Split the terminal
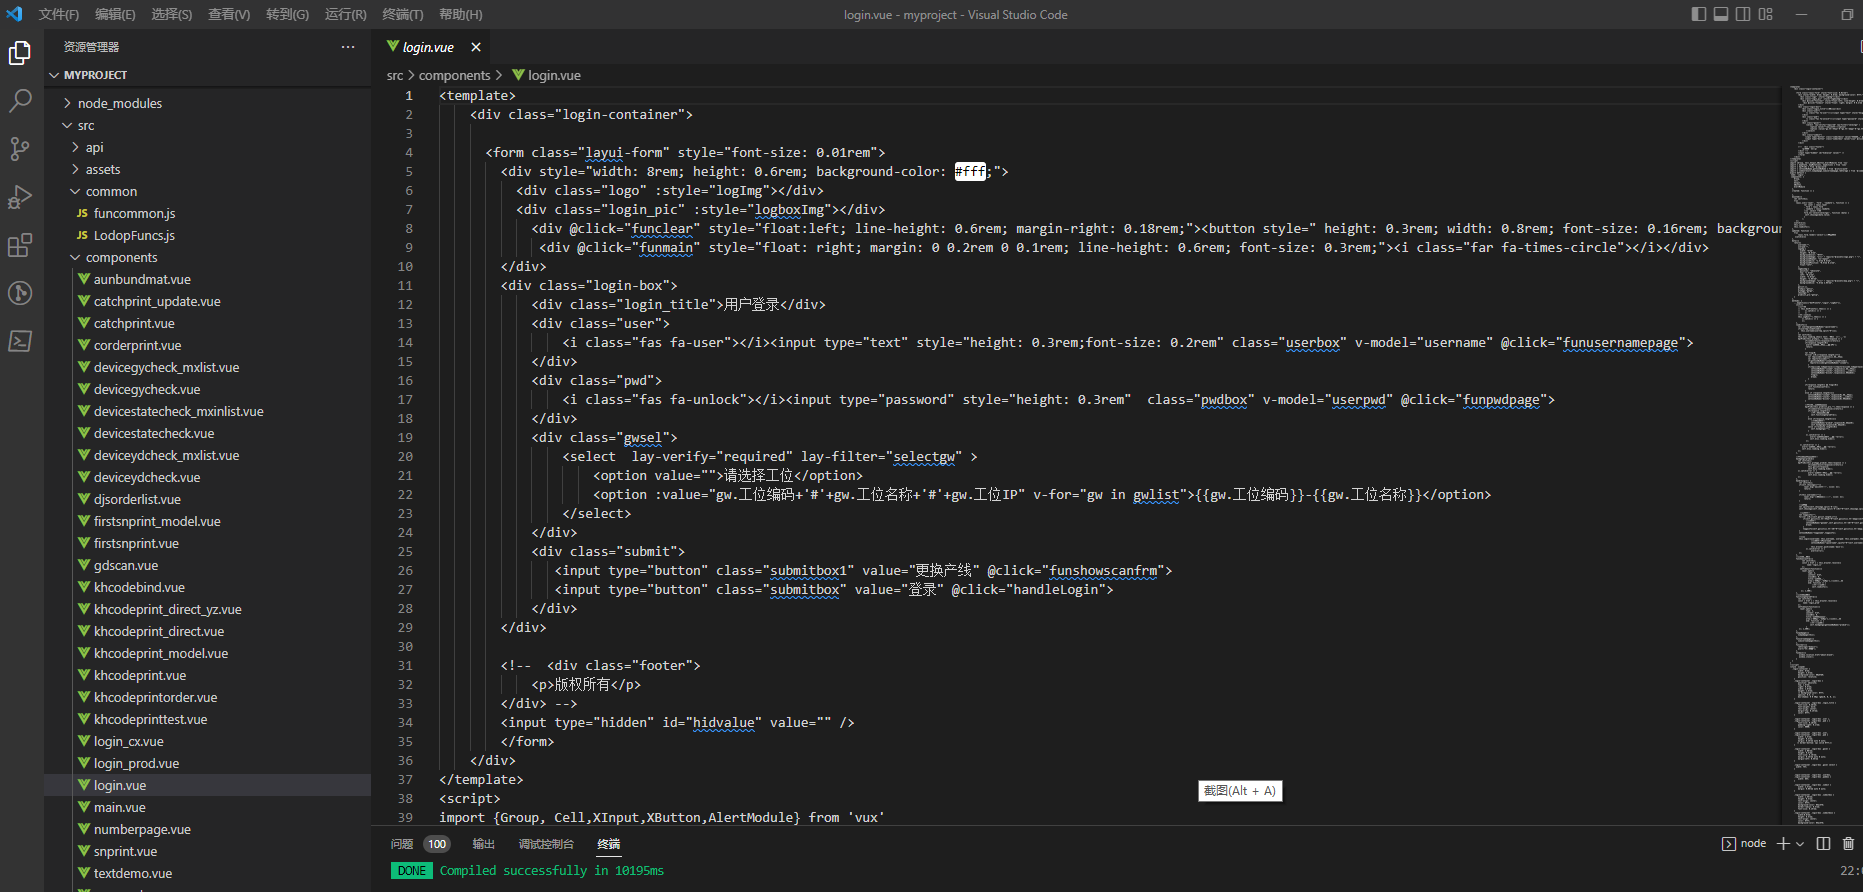 point(1823,844)
